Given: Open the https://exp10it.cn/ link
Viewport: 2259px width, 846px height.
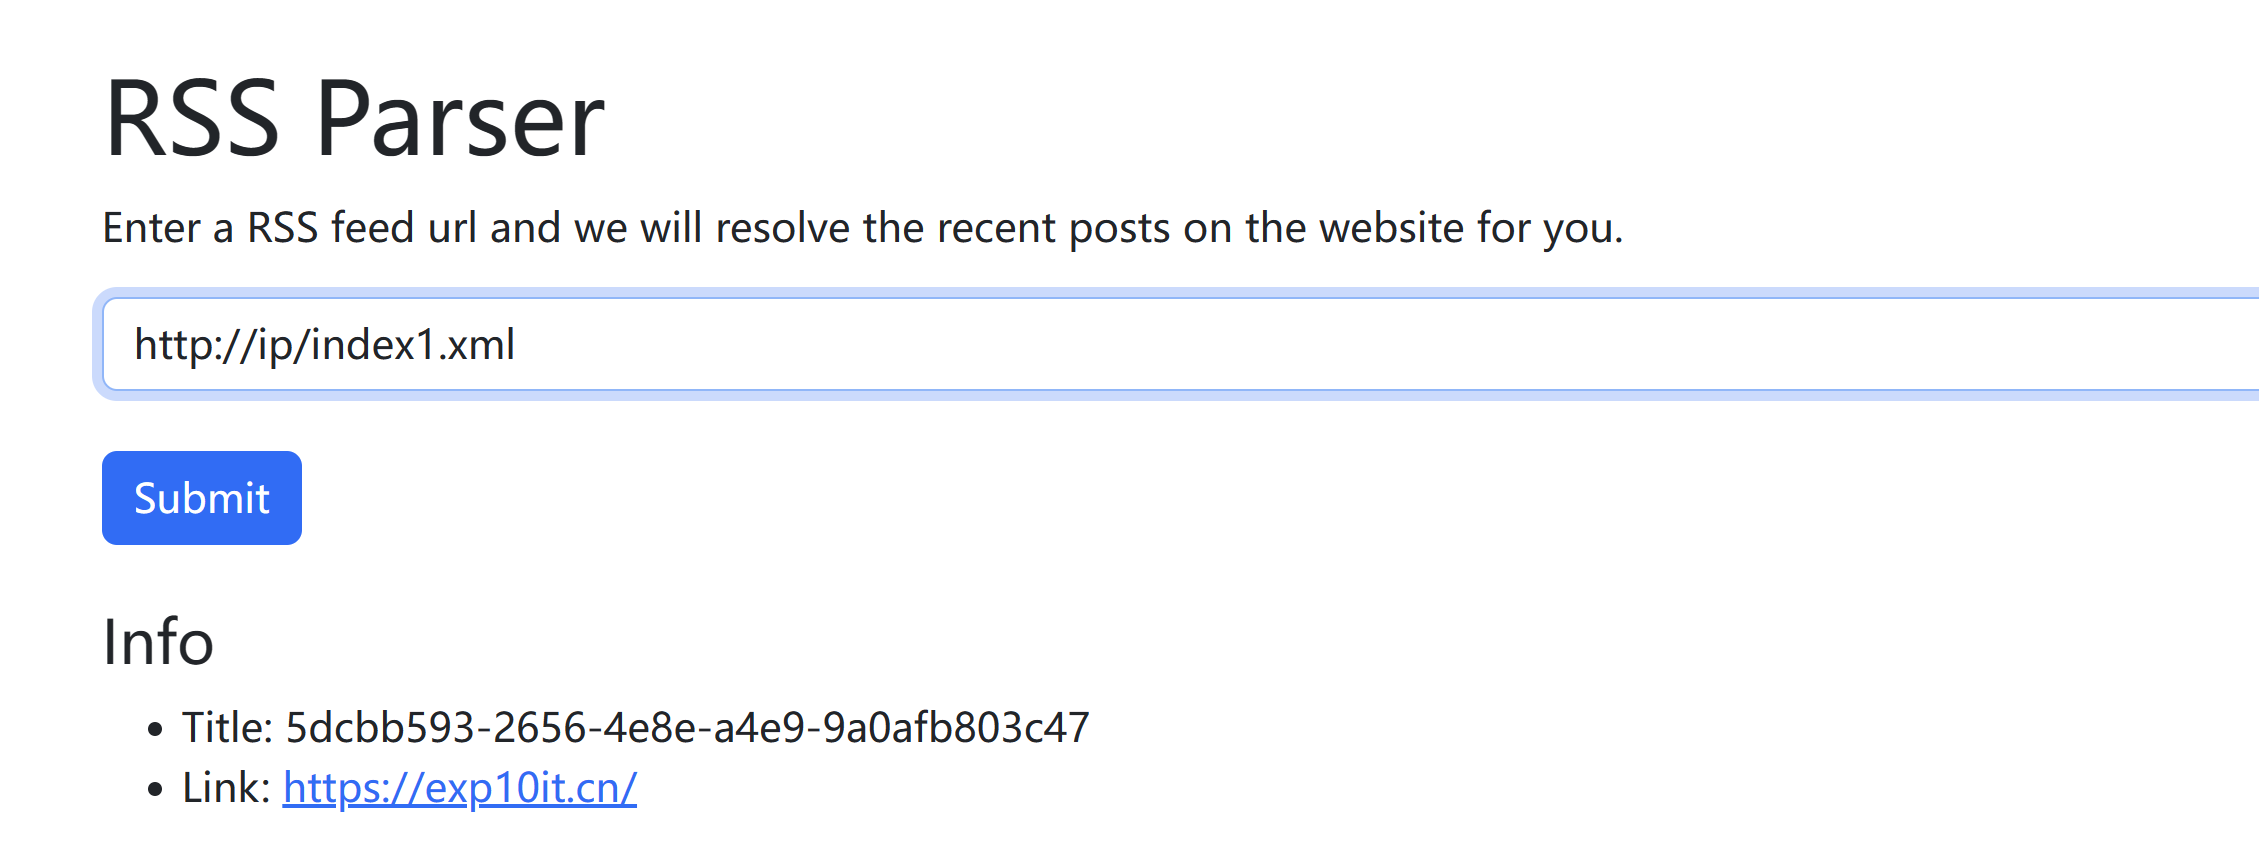Looking at the screenshot, I should point(460,787).
